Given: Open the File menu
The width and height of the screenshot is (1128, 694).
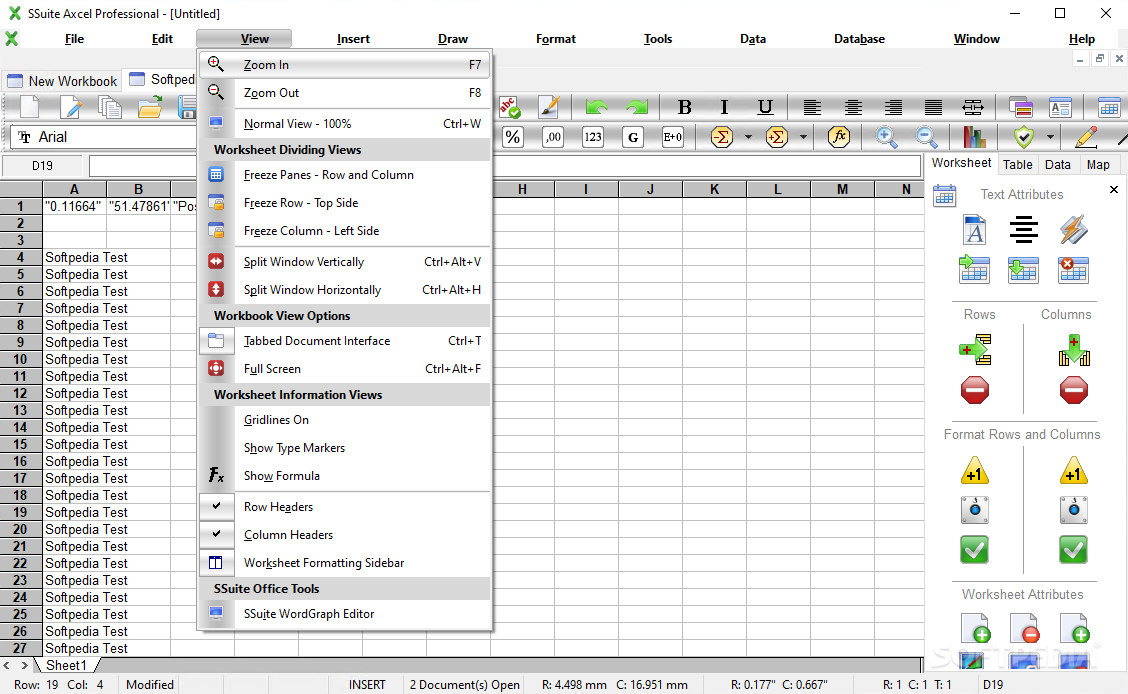Looking at the screenshot, I should [x=74, y=39].
